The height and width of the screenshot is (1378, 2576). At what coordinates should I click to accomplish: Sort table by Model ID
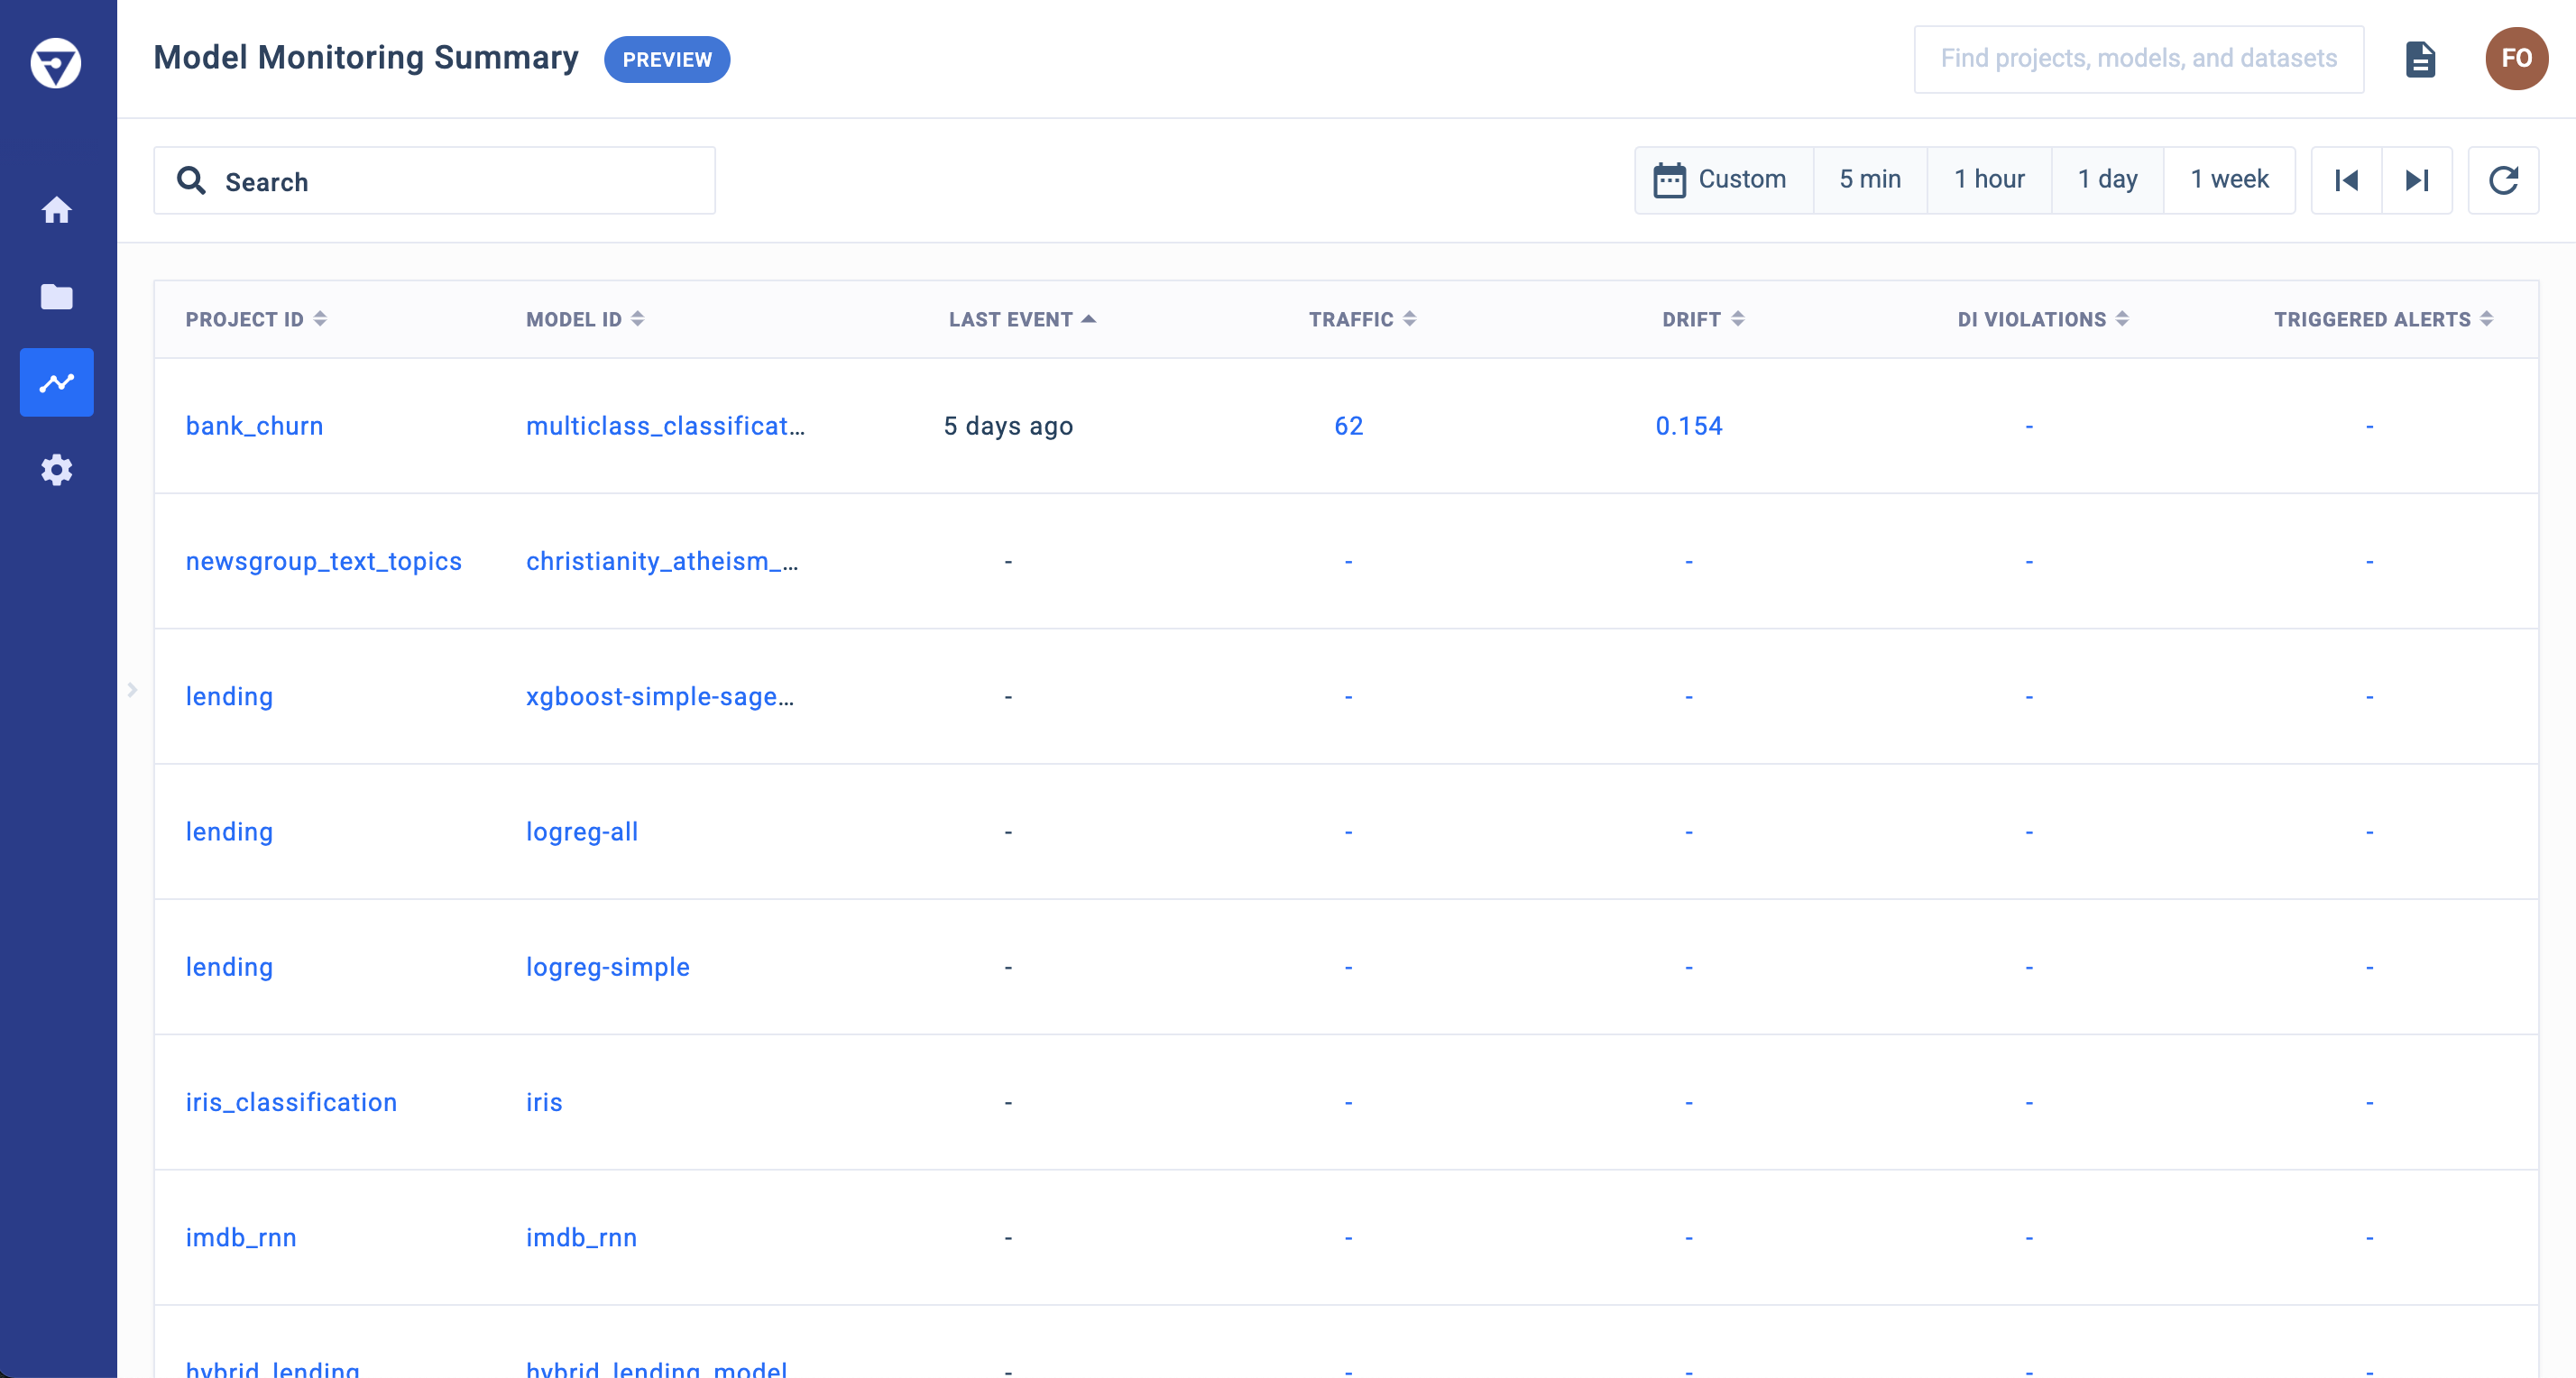point(585,319)
